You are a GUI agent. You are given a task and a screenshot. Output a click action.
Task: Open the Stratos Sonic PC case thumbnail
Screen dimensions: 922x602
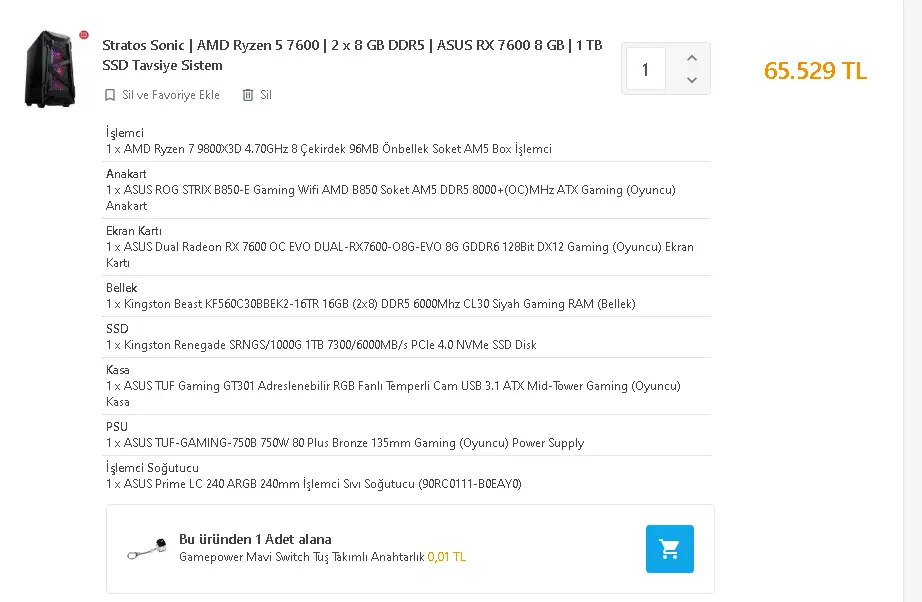50,69
